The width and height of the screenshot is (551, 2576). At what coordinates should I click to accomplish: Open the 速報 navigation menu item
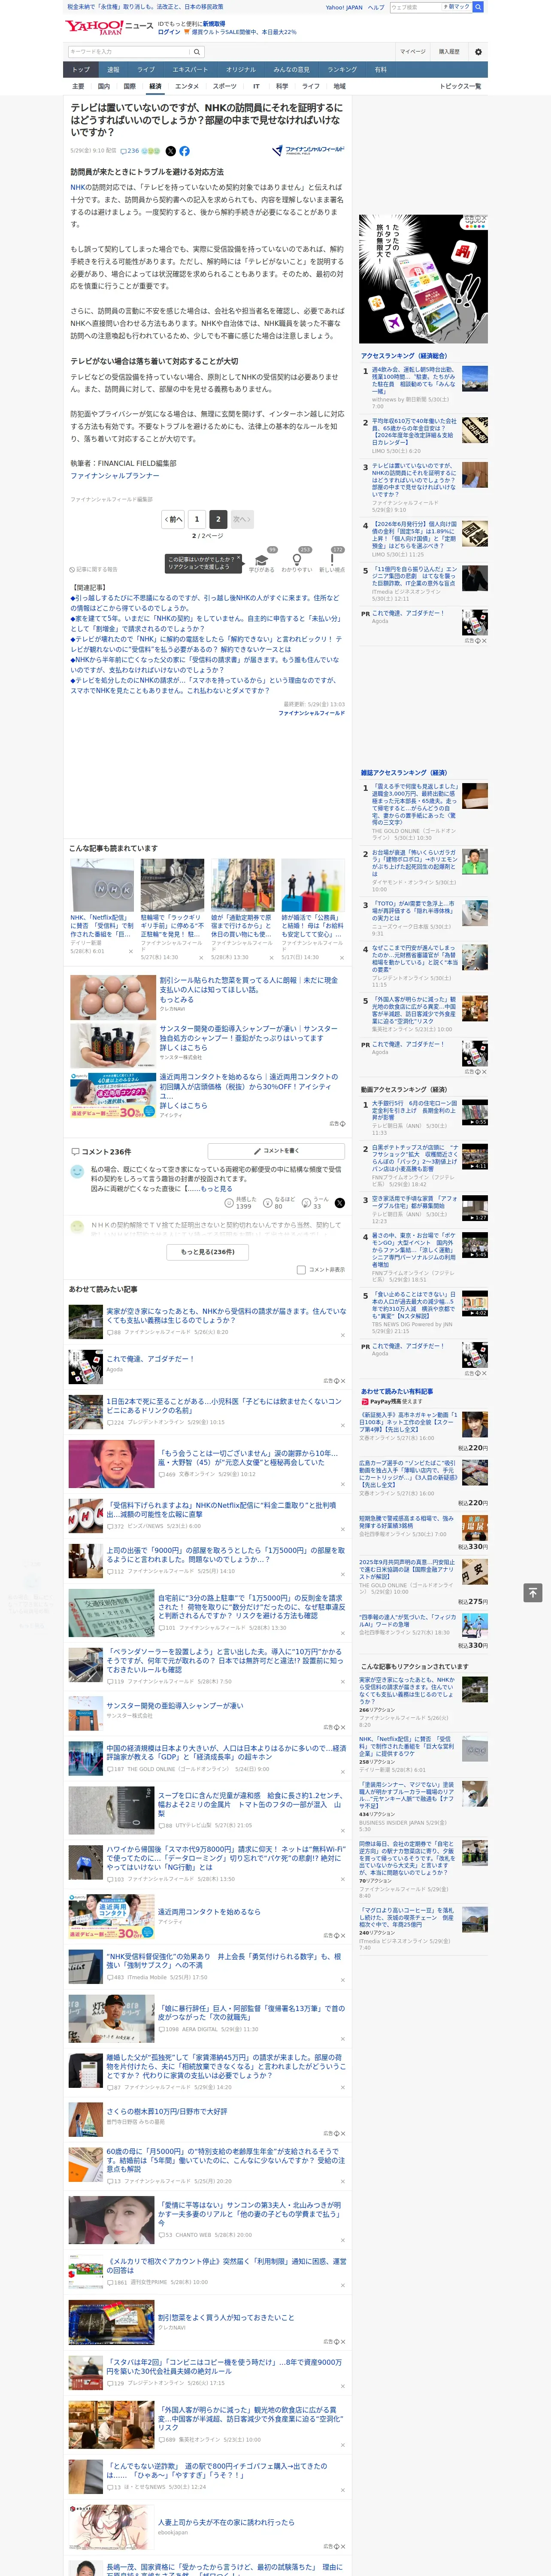tap(113, 69)
